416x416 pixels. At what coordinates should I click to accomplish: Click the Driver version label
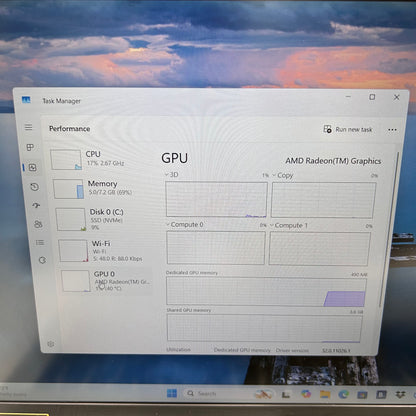point(292,350)
